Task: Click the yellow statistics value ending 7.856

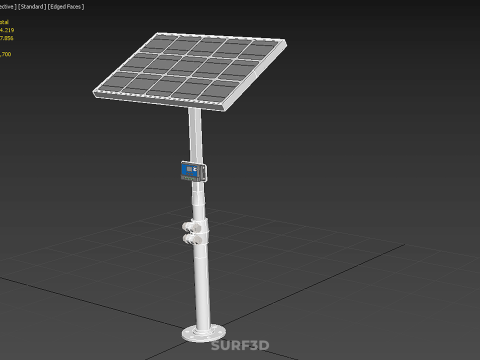Action: click(x=7, y=38)
